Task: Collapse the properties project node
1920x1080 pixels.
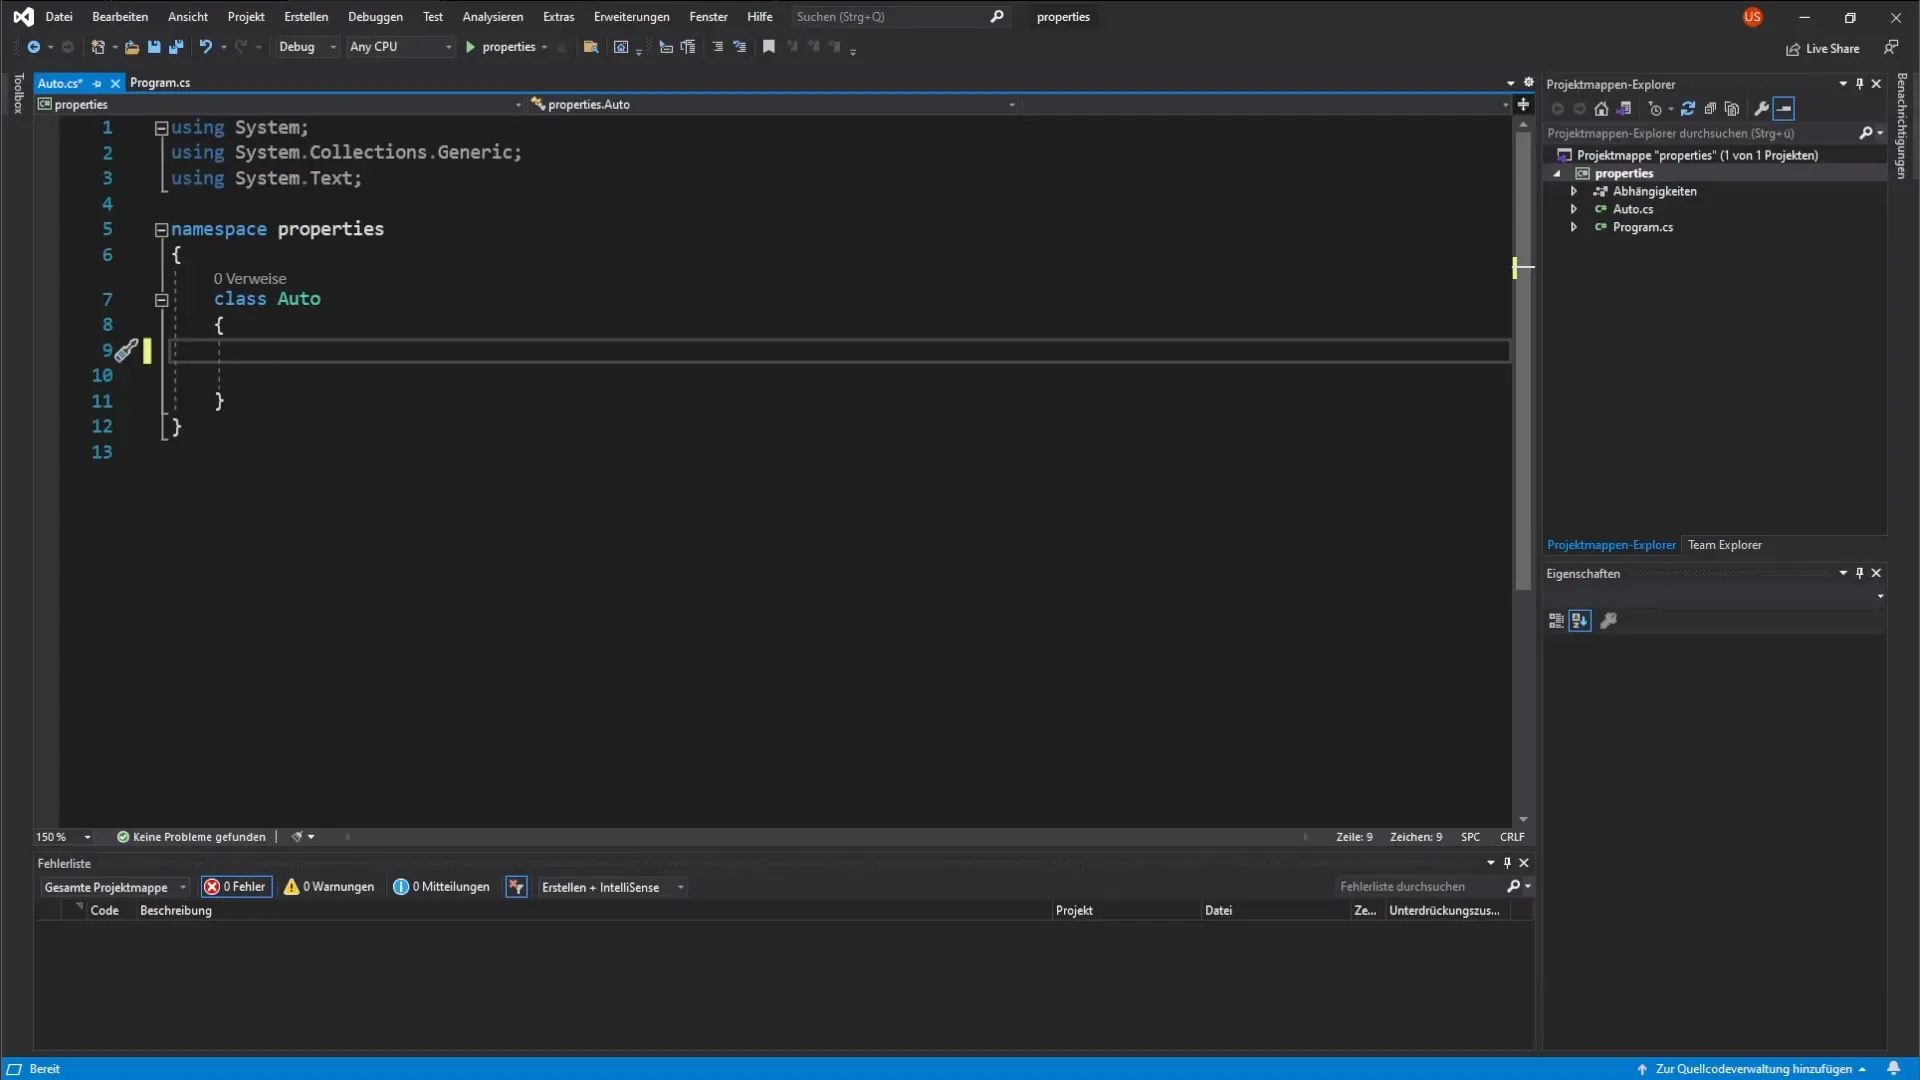Action: (x=1557, y=173)
